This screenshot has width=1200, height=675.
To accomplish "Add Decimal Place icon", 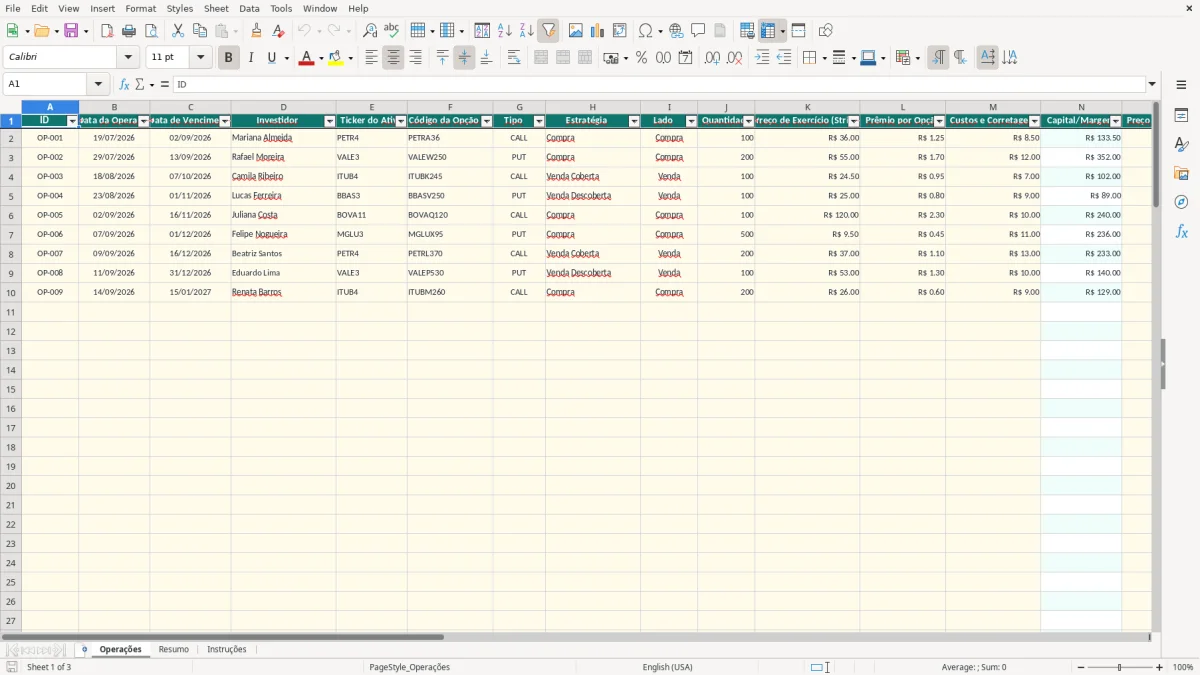I will tap(712, 58).
